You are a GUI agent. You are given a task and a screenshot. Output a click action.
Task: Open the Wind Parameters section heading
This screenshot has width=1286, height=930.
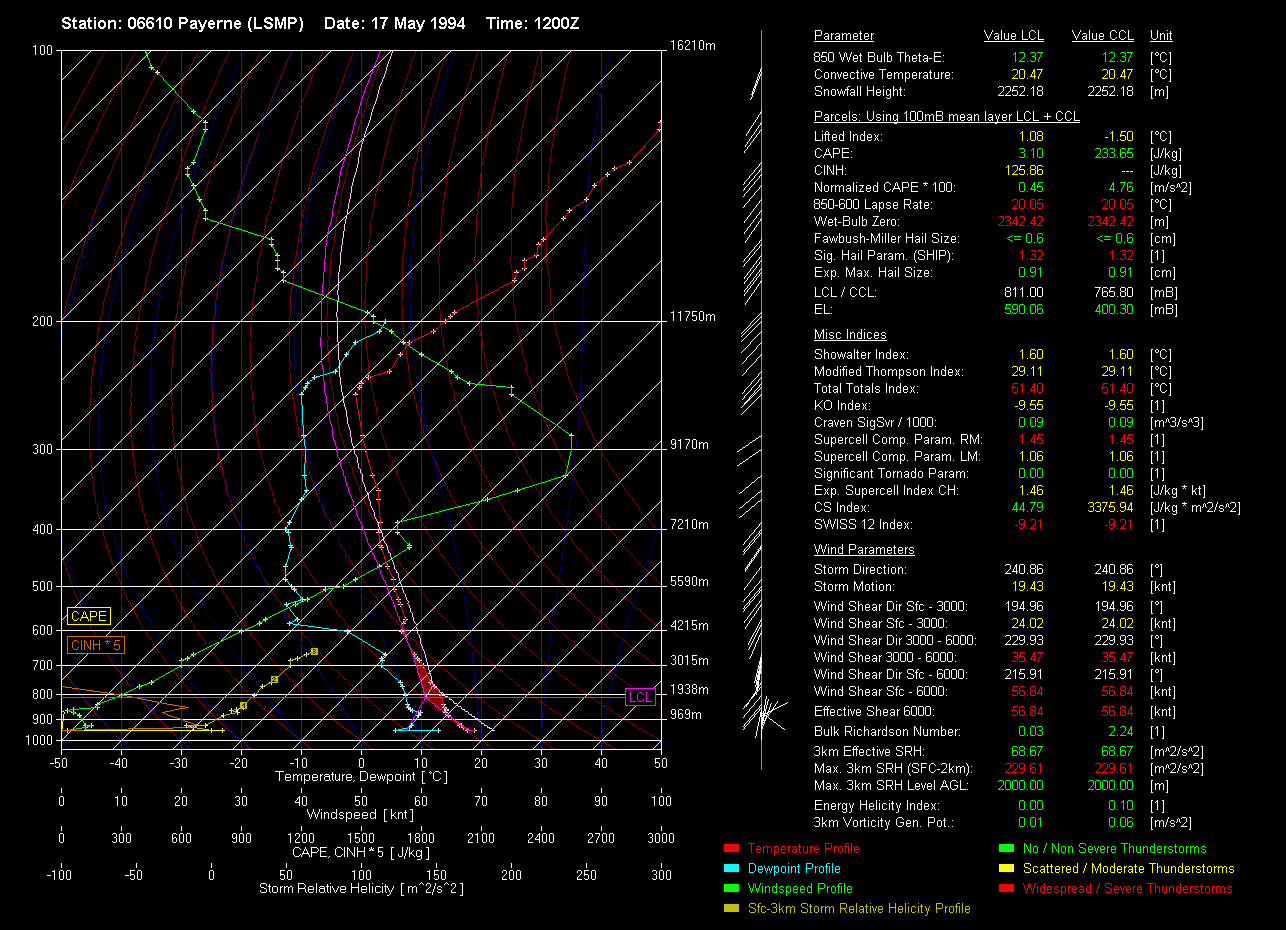coord(864,550)
